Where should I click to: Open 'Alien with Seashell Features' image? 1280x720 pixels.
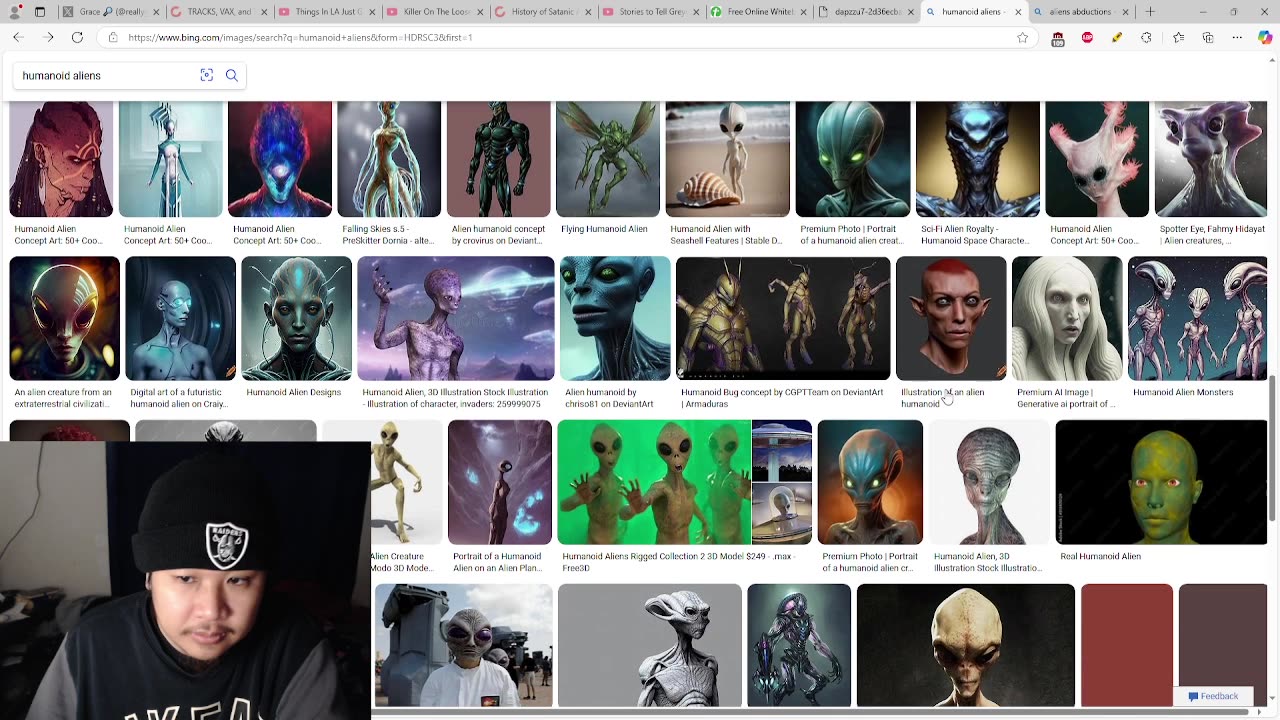coord(727,159)
